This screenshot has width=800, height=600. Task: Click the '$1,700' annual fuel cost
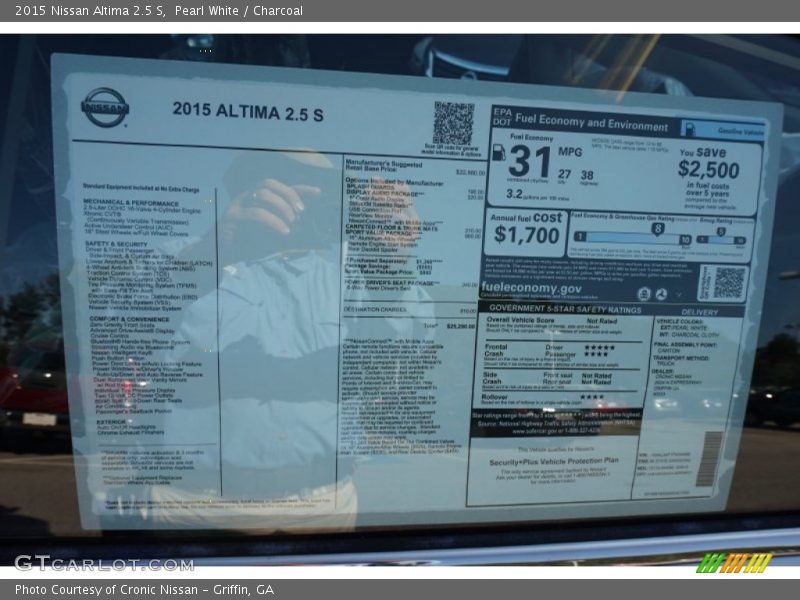[x=527, y=235]
